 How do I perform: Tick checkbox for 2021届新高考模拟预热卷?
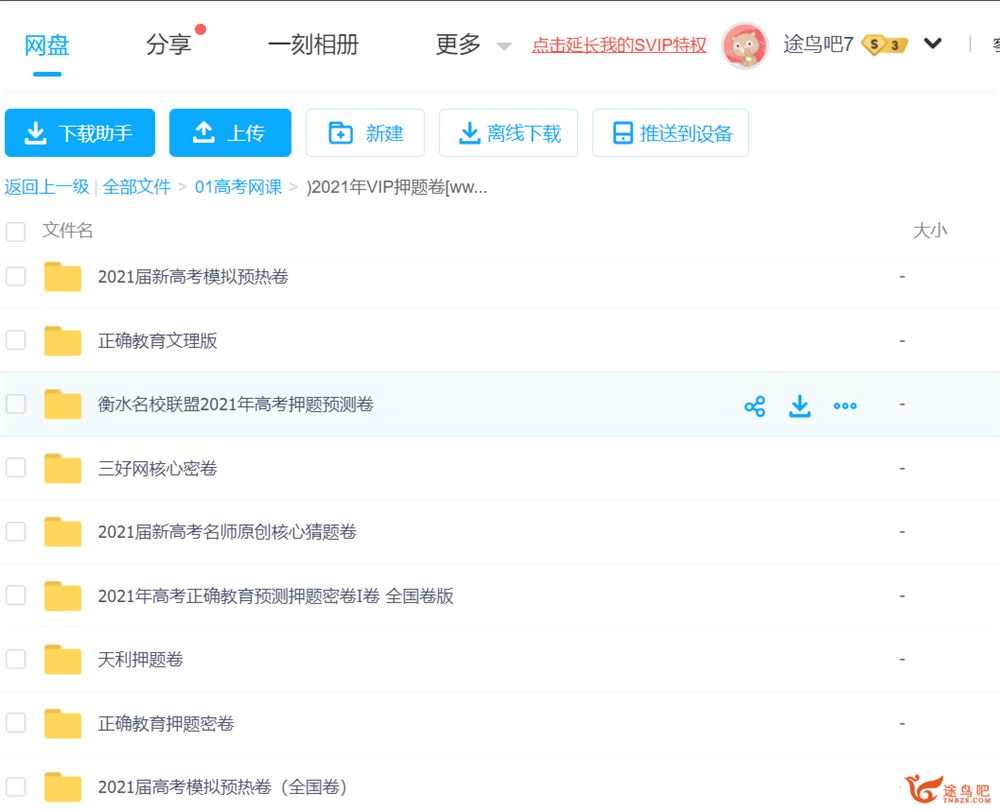(15, 276)
